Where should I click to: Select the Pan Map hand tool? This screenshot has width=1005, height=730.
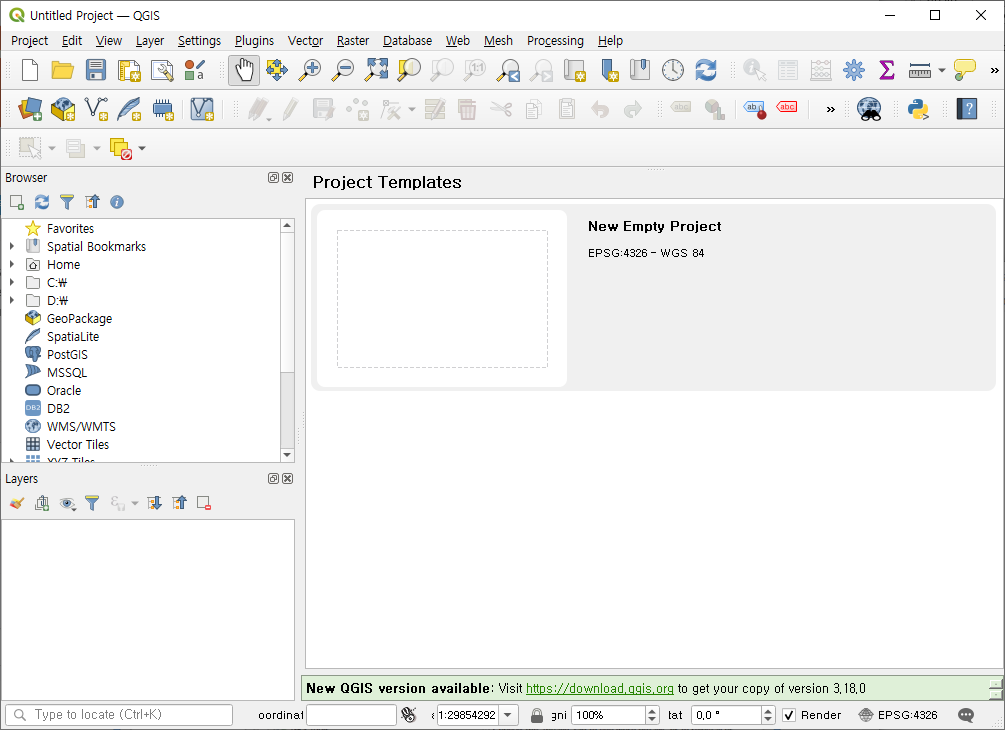(244, 70)
